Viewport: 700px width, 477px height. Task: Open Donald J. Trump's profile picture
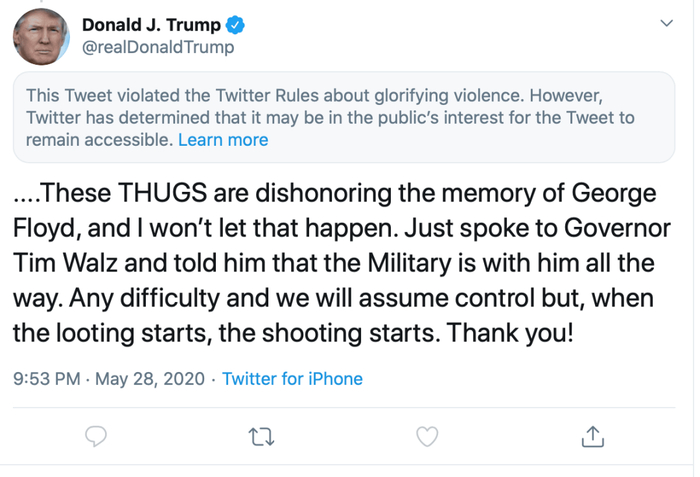pyautogui.click(x=41, y=36)
